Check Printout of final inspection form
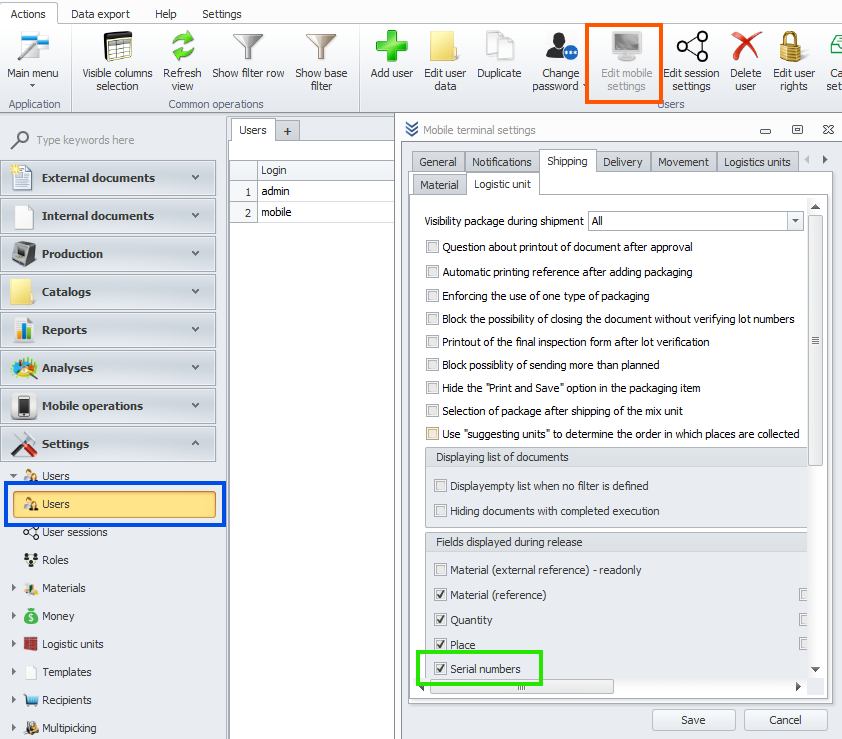 click(x=432, y=342)
